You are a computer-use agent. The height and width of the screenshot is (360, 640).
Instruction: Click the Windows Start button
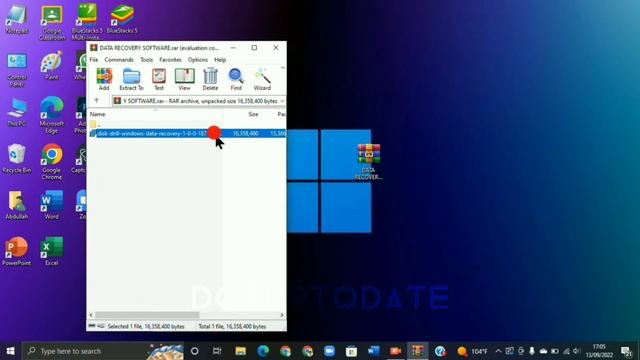pyautogui.click(x=11, y=351)
